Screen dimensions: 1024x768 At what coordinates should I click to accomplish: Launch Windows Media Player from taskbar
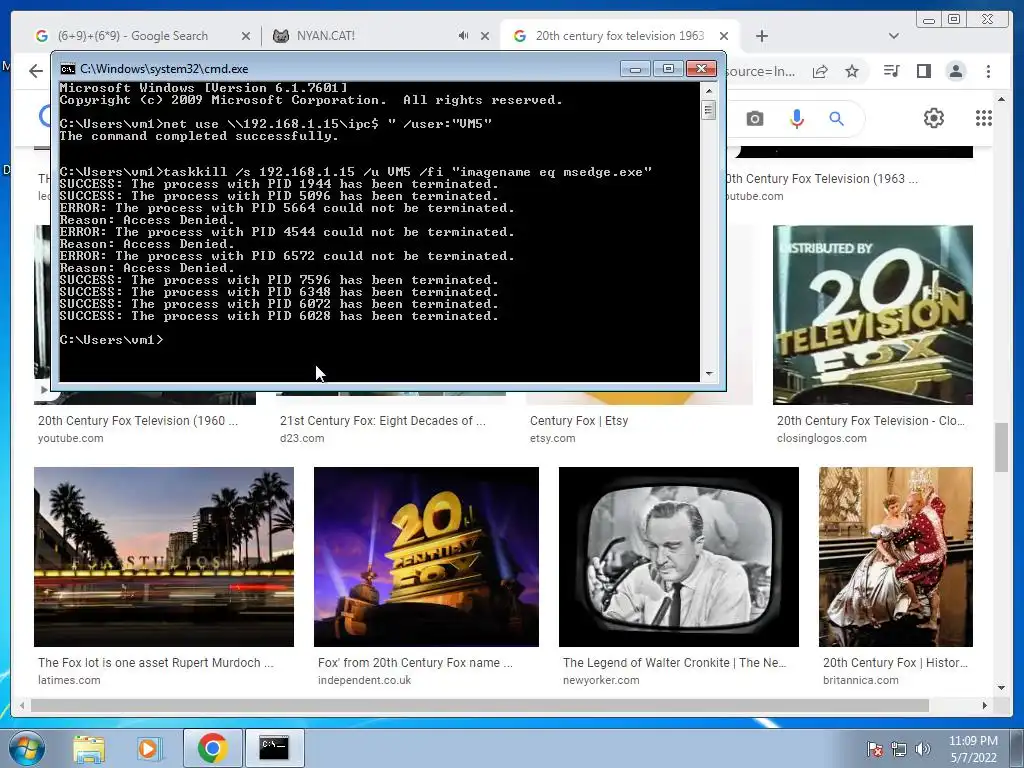(148, 748)
